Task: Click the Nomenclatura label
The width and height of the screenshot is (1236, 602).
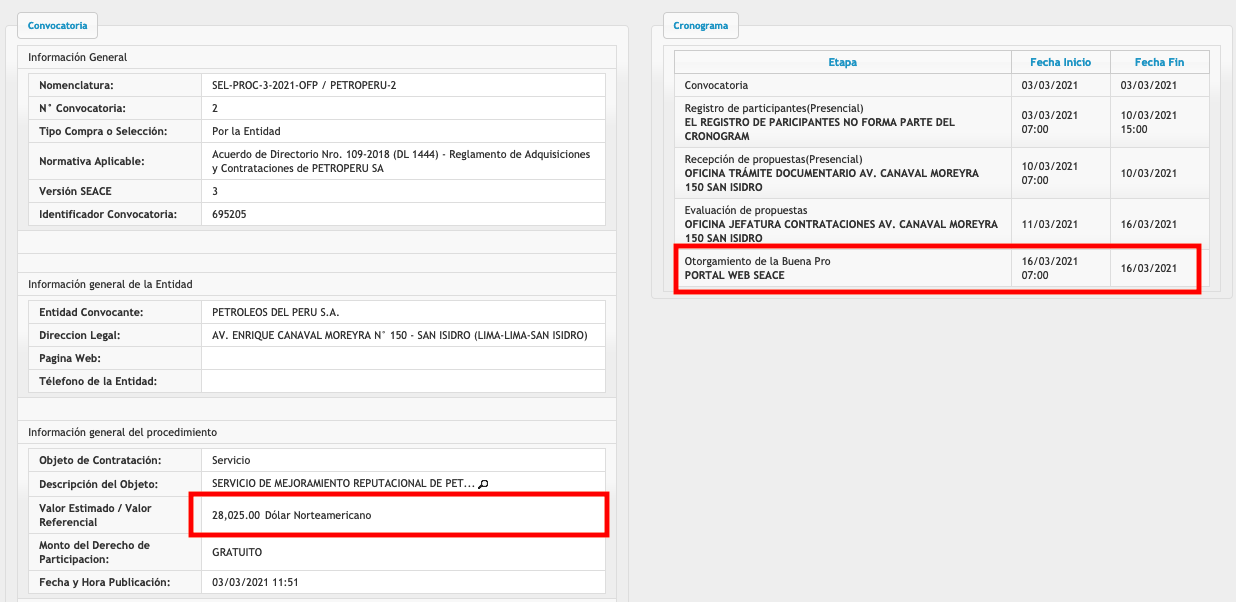Action: click(x=76, y=85)
